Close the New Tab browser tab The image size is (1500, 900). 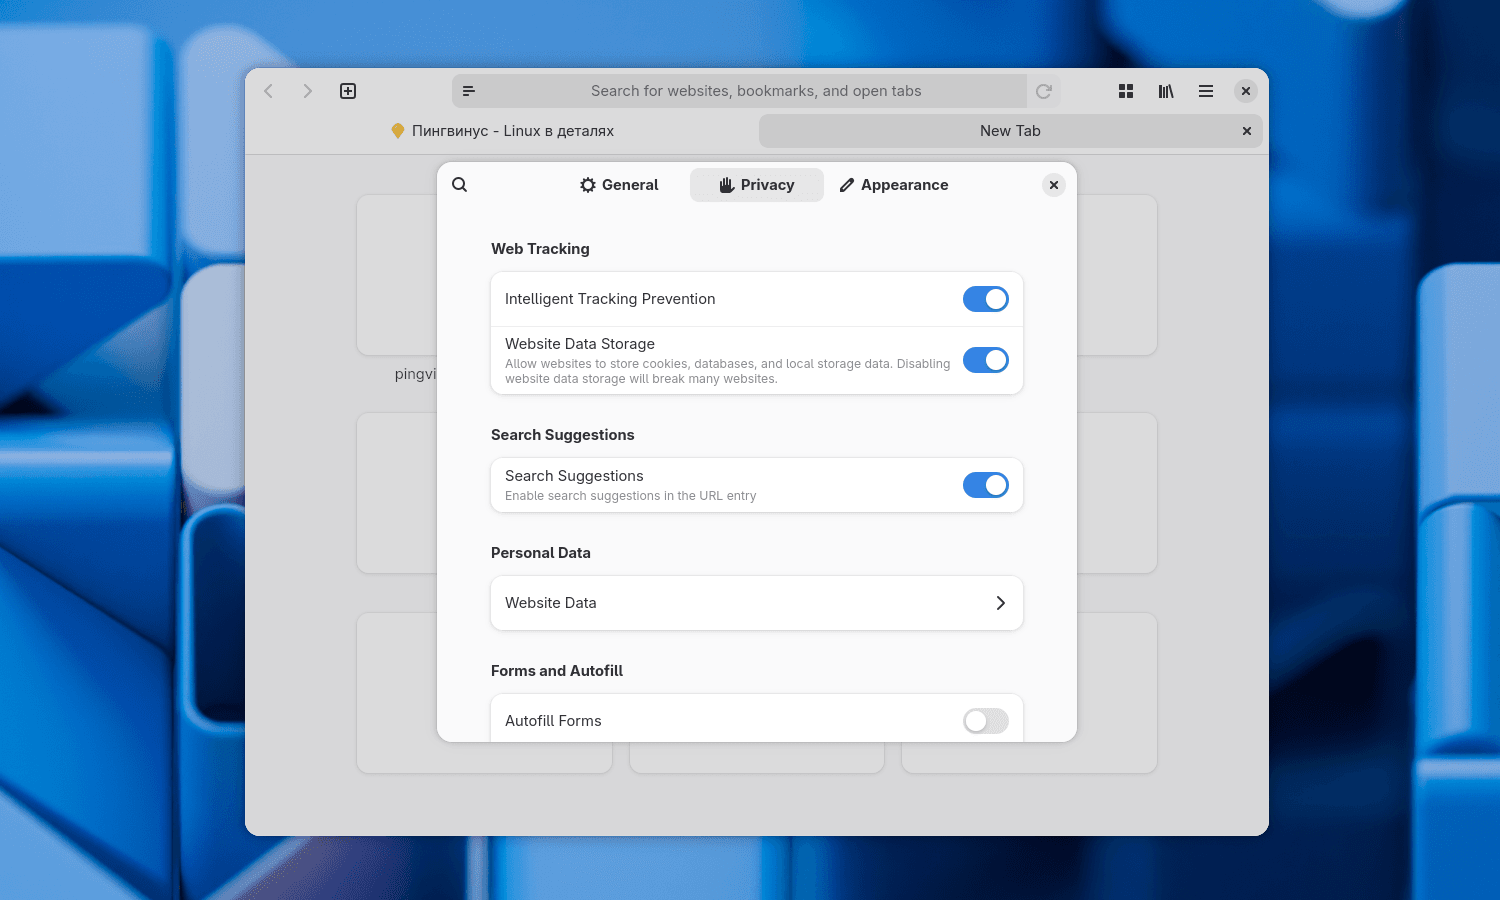(x=1247, y=131)
